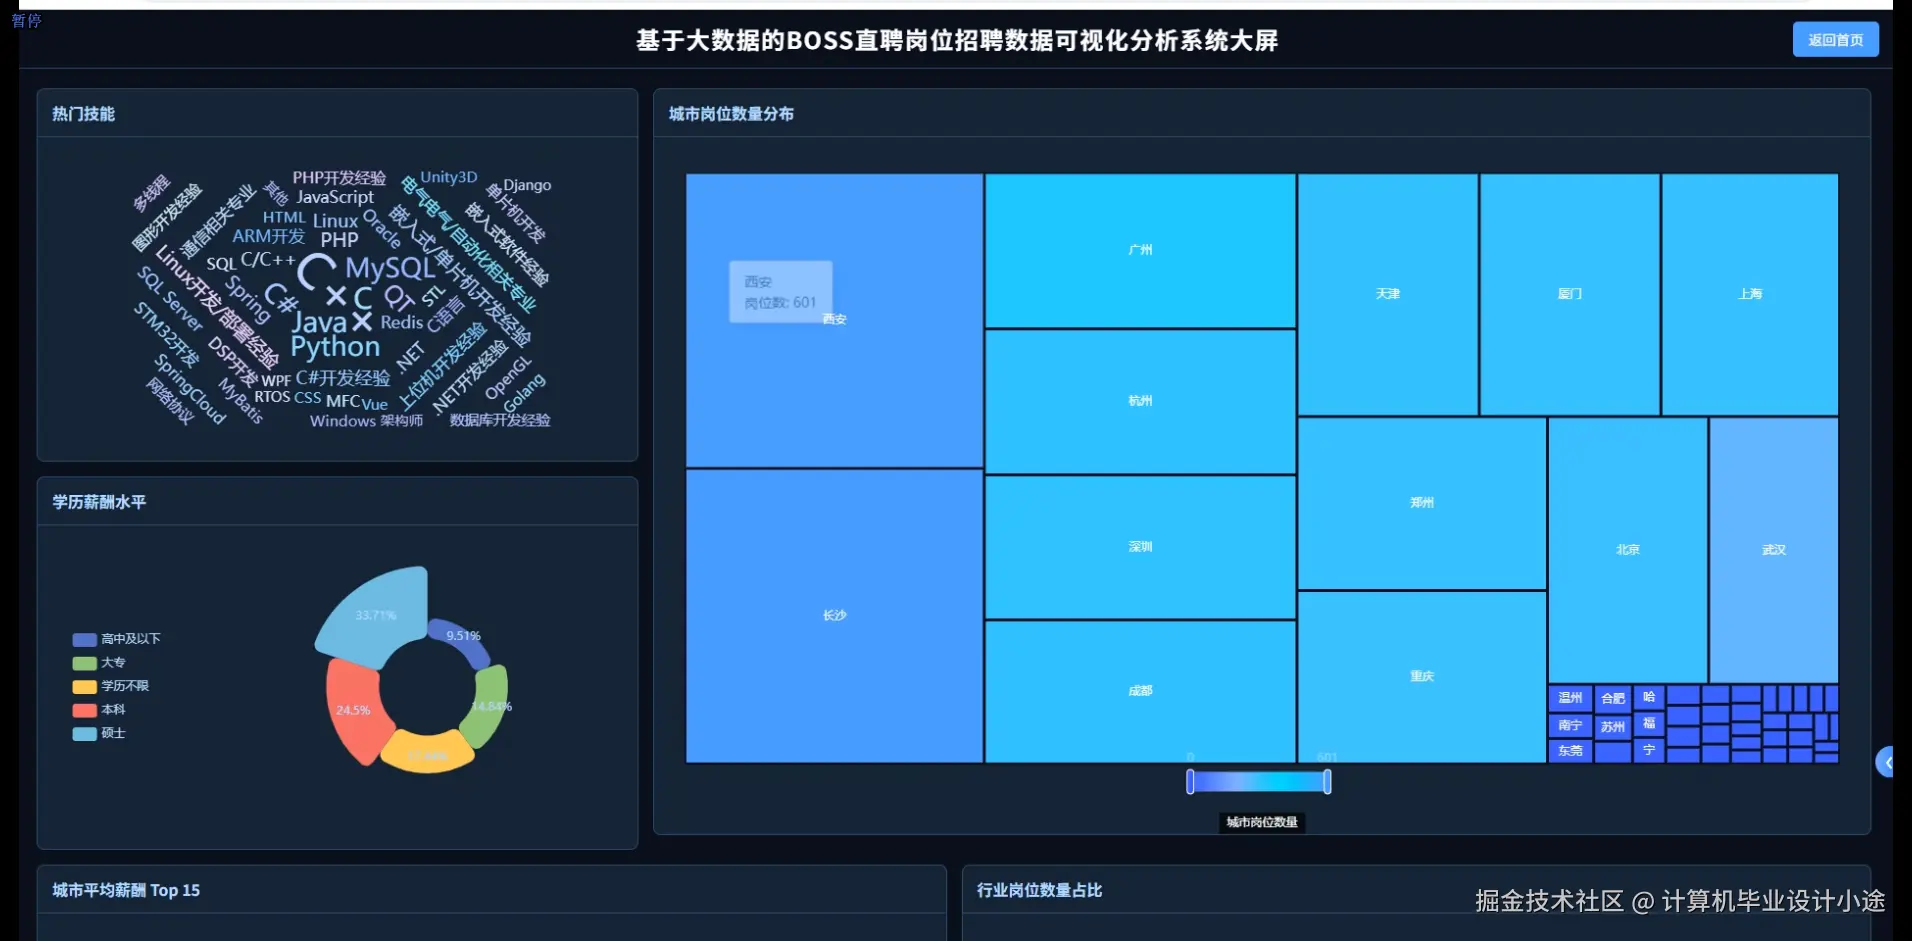Toggle the 高中及以下 legend item
1912x941 pixels.
[x=128, y=638]
